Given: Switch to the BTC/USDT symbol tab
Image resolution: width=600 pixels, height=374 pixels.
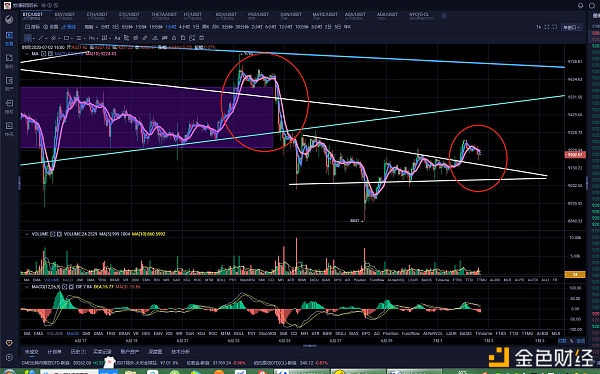Looking at the screenshot, I should click(x=33, y=16).
